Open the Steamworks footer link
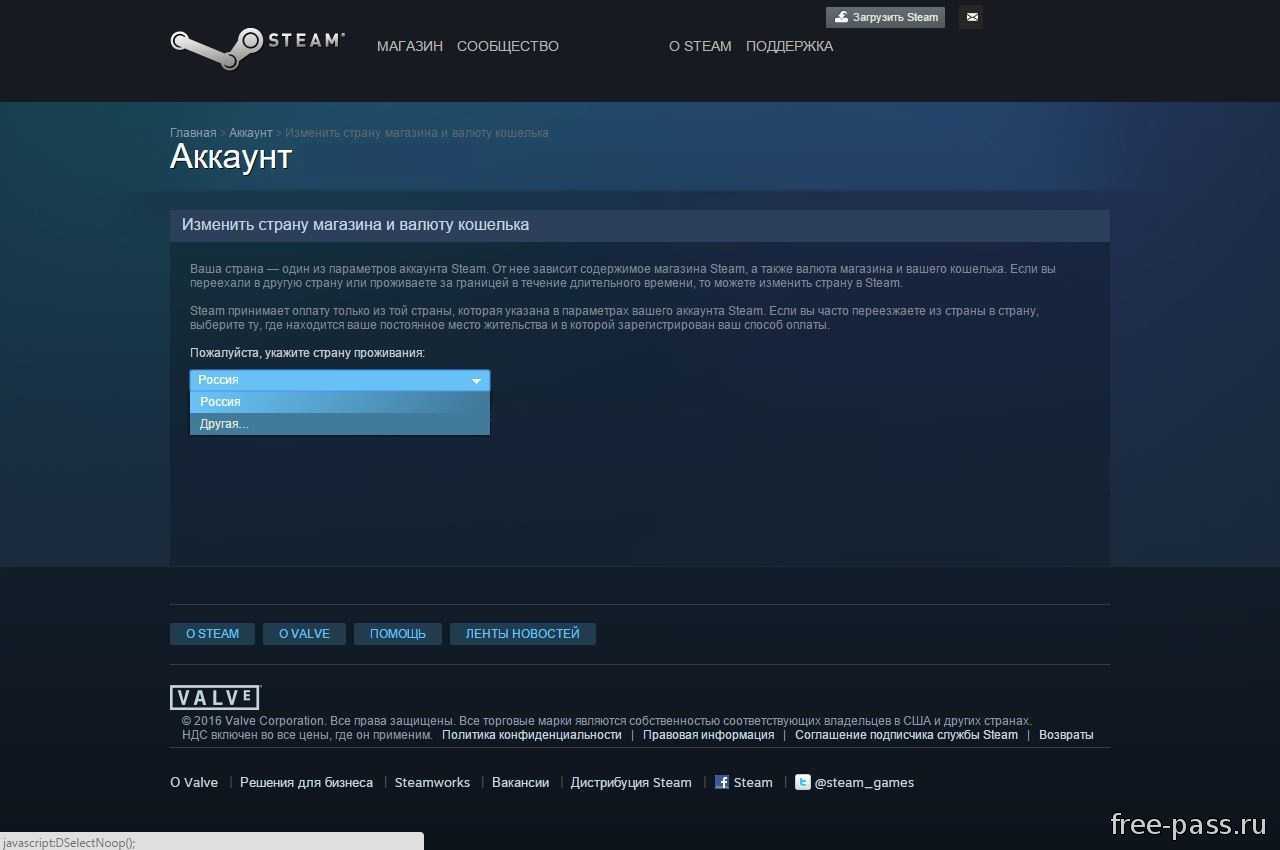This screenshot has width=1280, height=850. [432, 783]
